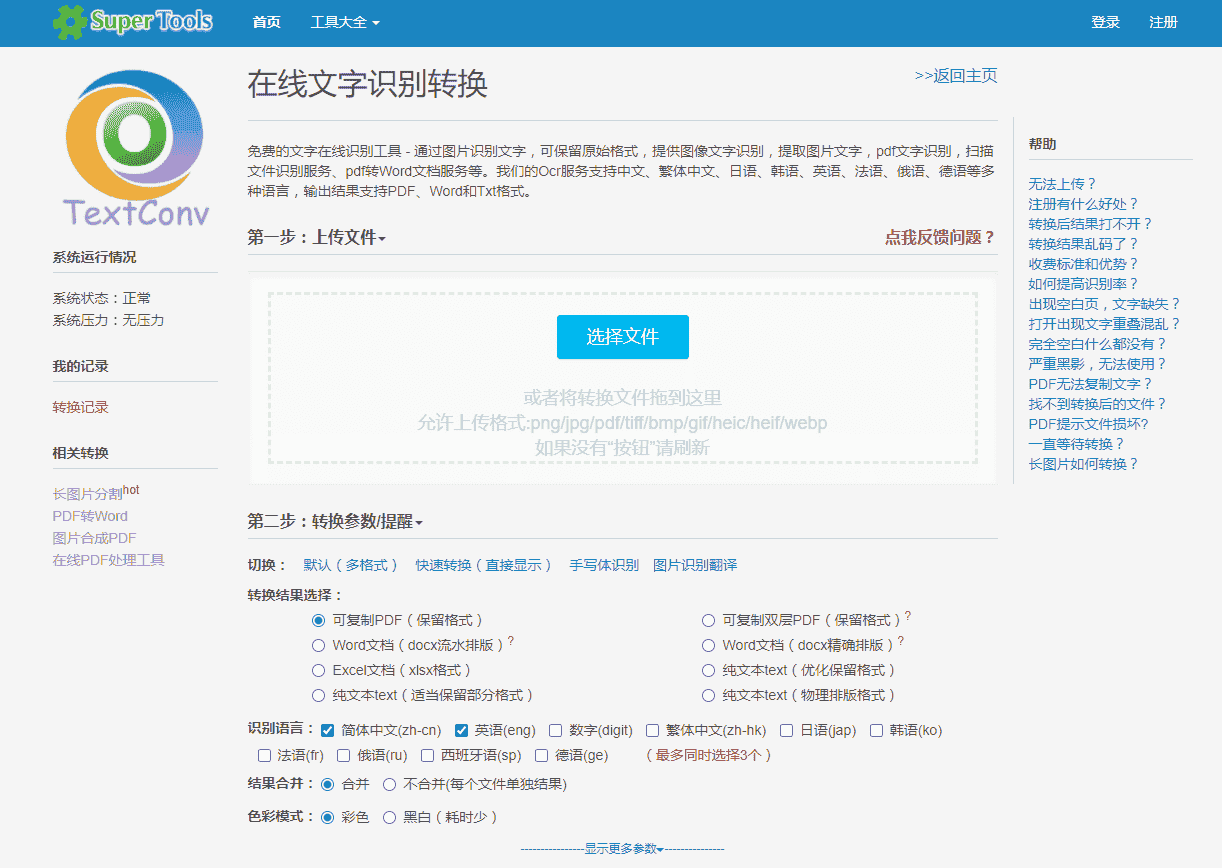1222x868 pixels.
Task: Select Excel文档（xlsx格式）radio option
Action: tap(319, 670)
